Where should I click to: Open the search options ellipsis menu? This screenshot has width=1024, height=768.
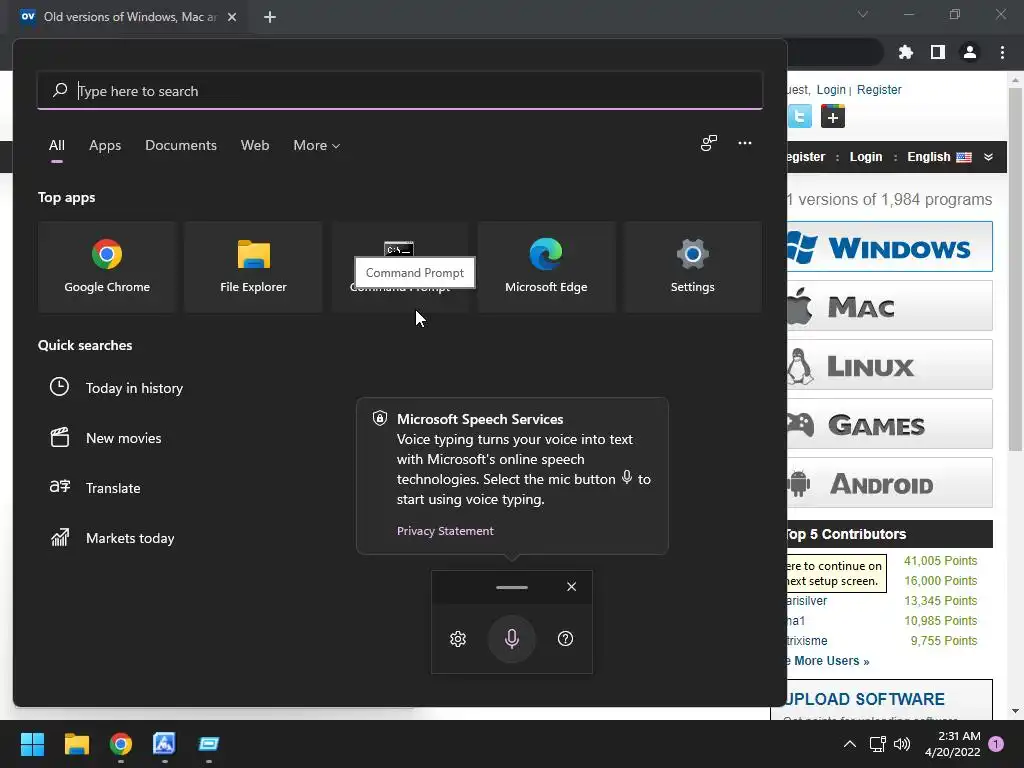click(744, 143)
